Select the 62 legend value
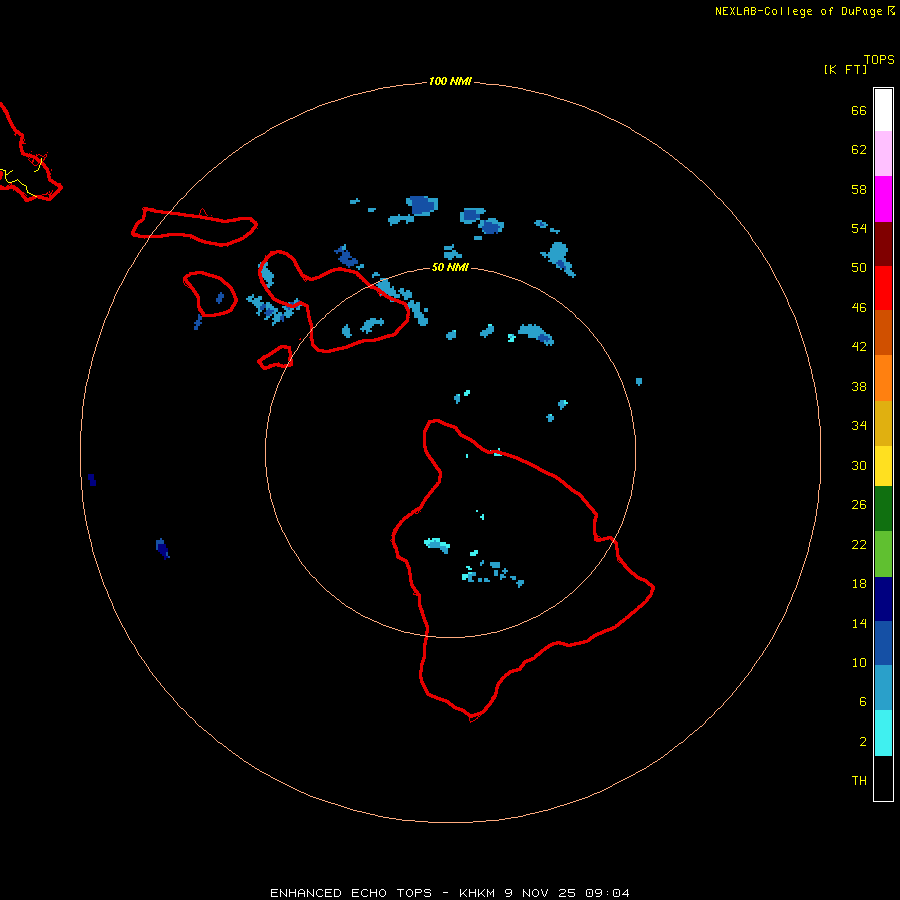 click(859, 150)
